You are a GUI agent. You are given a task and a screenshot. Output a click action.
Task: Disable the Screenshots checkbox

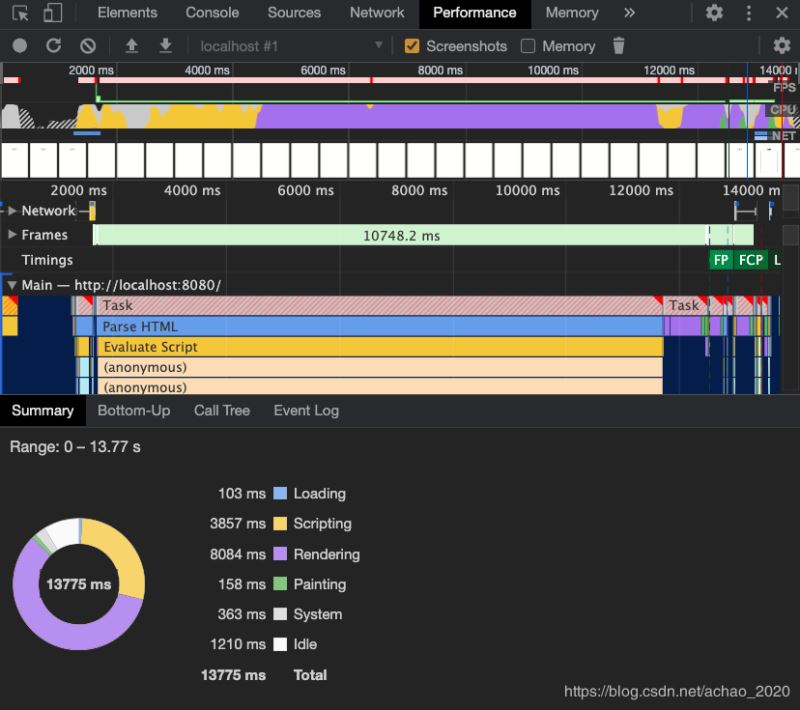tap(411, 46)
